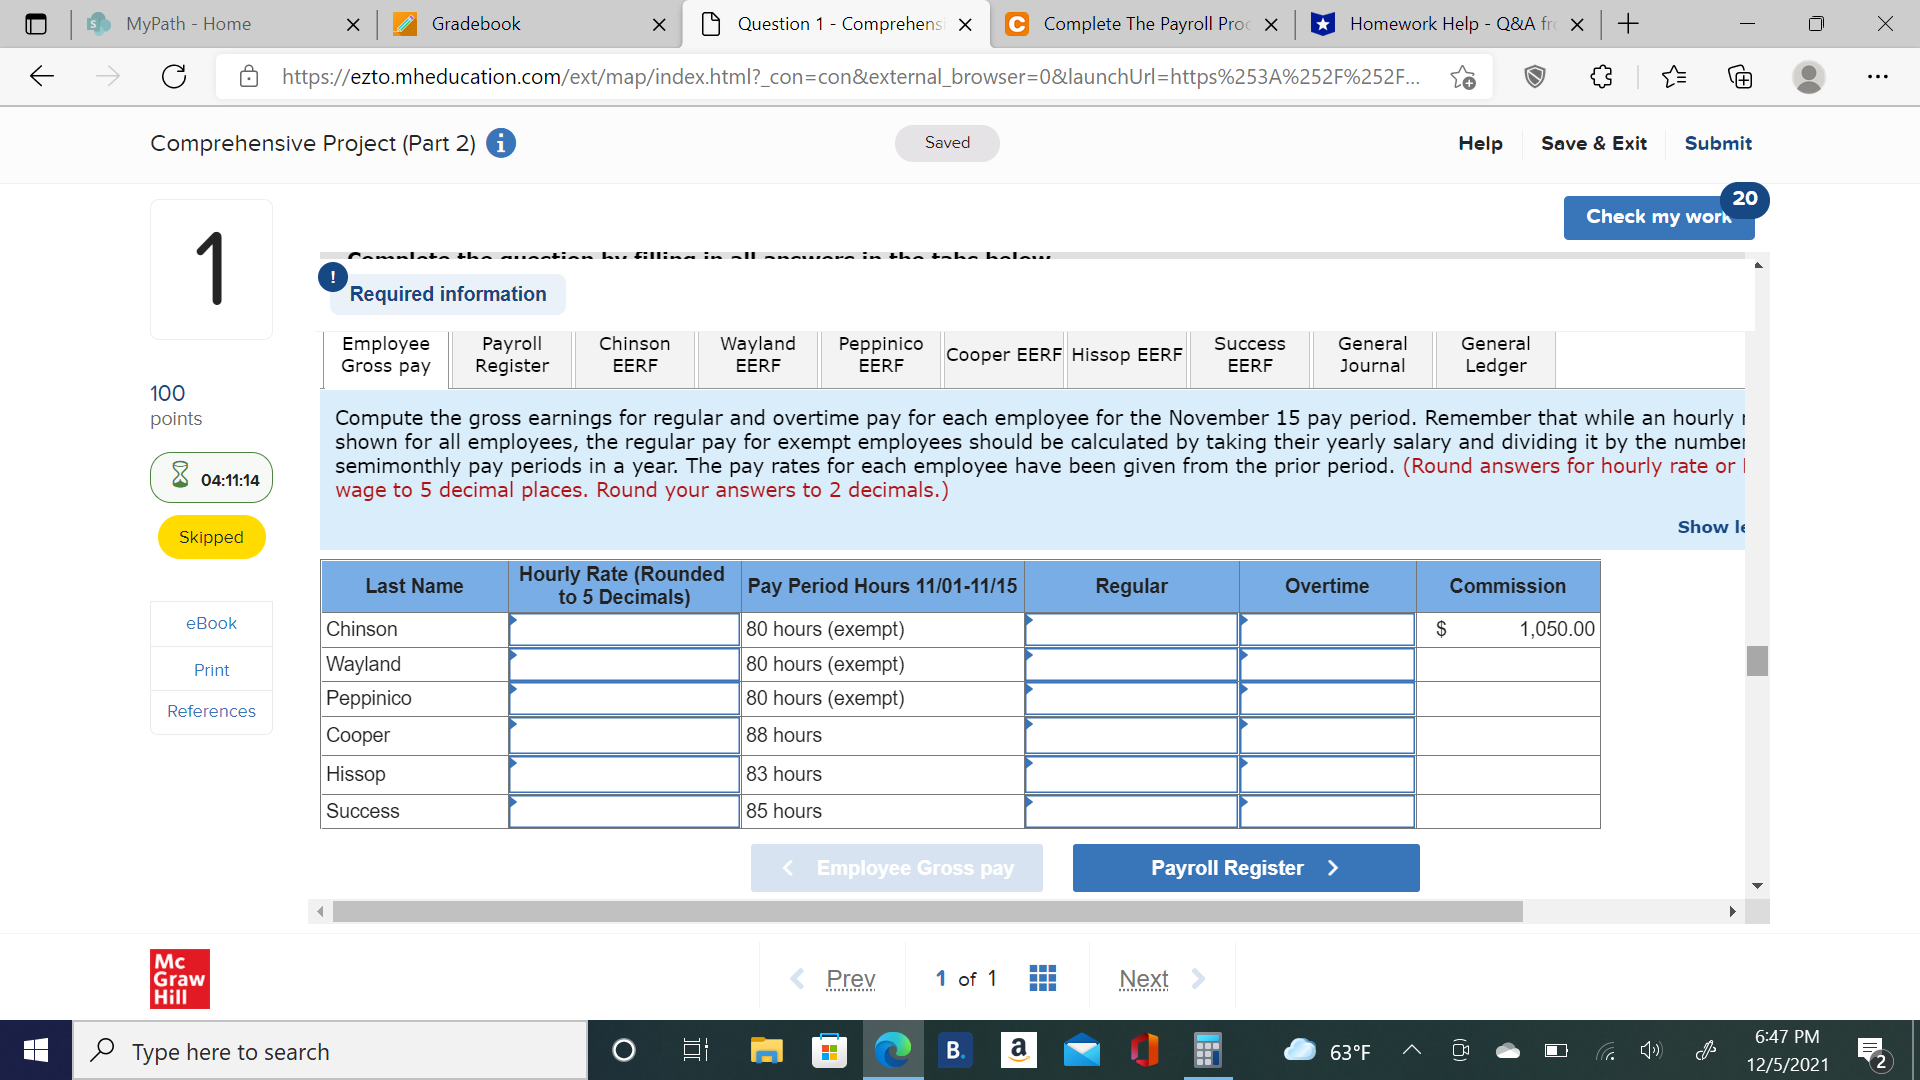Open the Mail app from the taskbar
Screen dimensions: 1920x1080
coord(1082,1050)
